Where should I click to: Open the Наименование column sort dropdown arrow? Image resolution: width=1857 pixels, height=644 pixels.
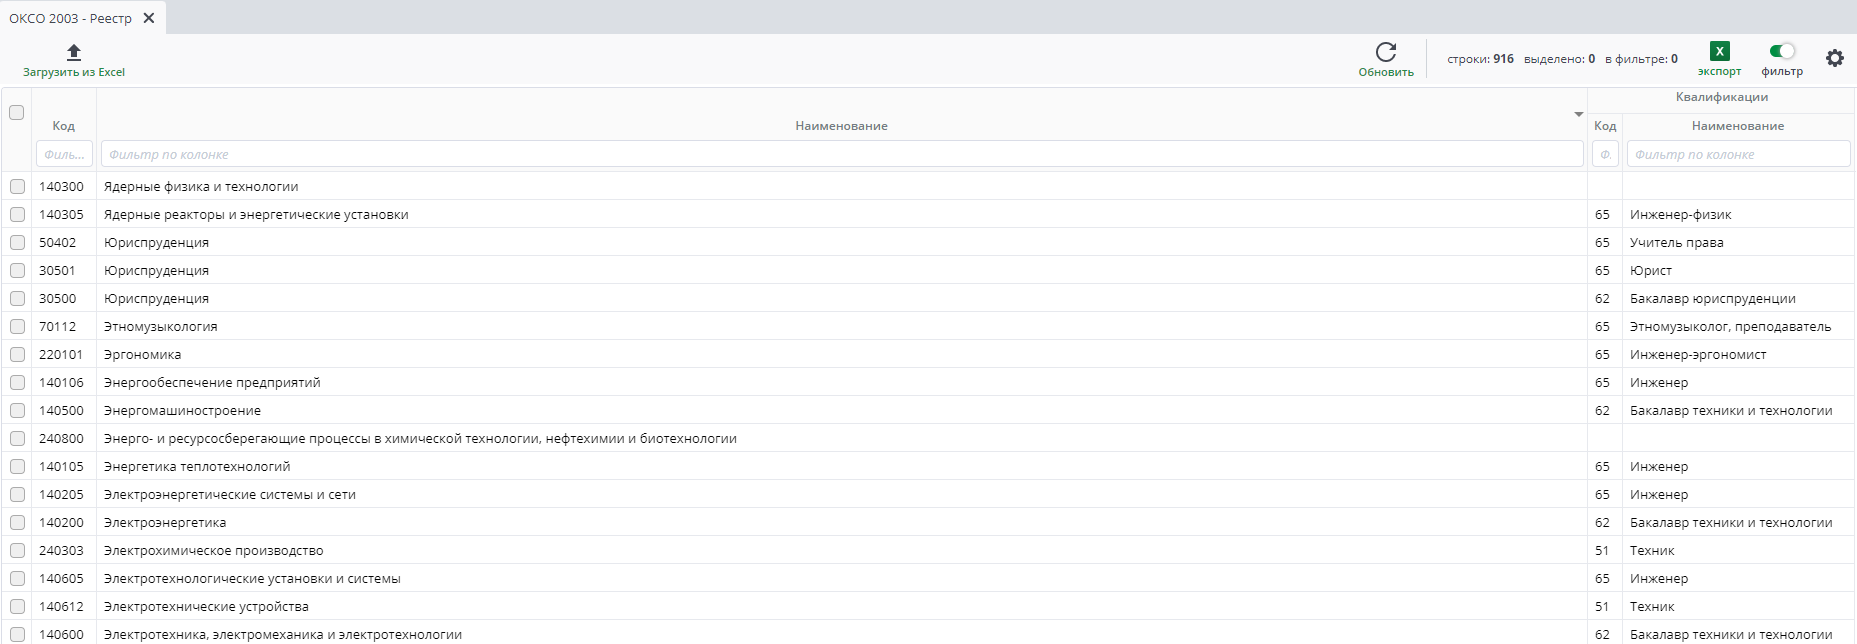coord(1578,114)
